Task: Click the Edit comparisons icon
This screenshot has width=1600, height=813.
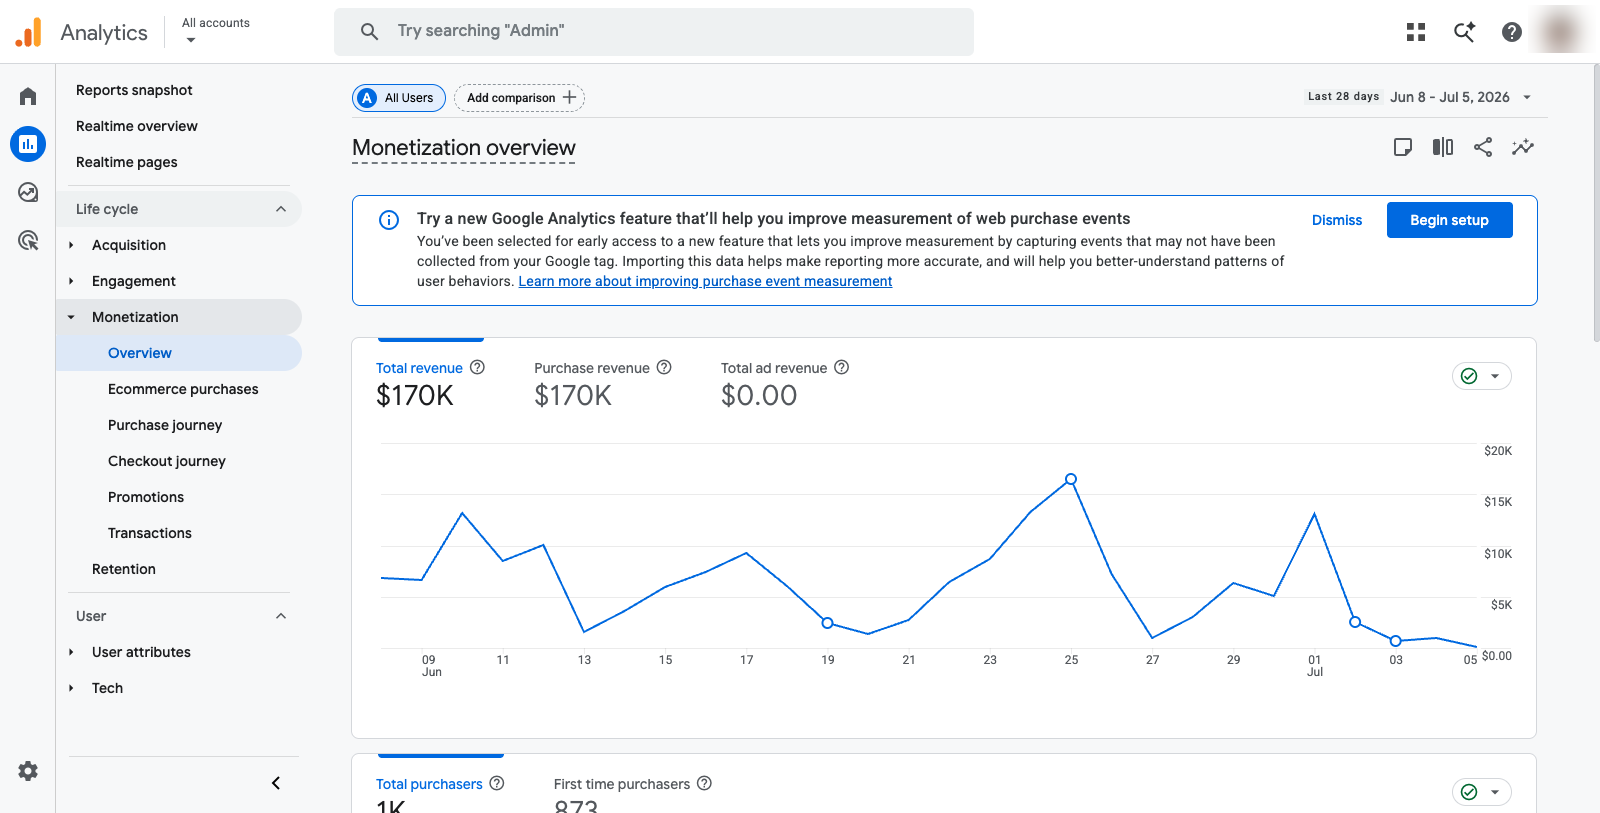Action: tap(1443, 147)
